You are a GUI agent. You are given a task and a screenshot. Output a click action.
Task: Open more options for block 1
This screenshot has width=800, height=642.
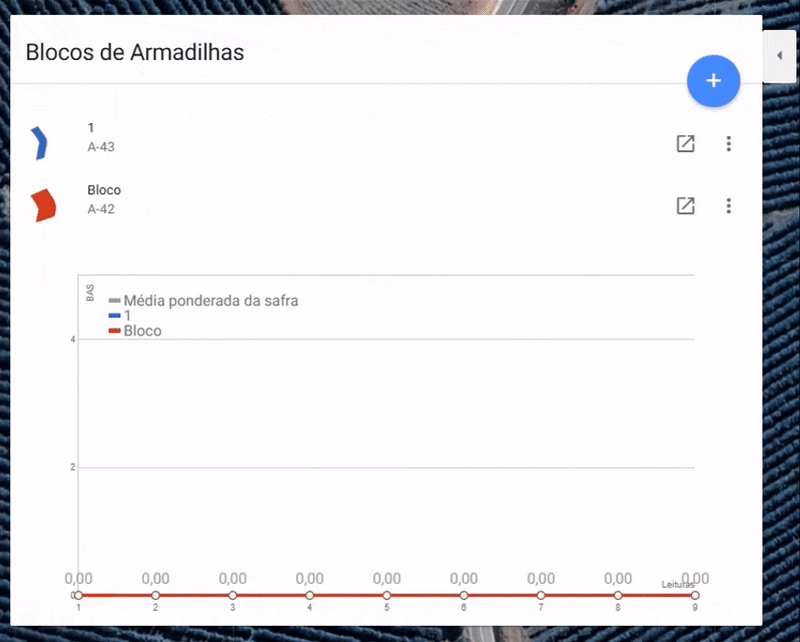pyautogui.click(x=729, y=144)
